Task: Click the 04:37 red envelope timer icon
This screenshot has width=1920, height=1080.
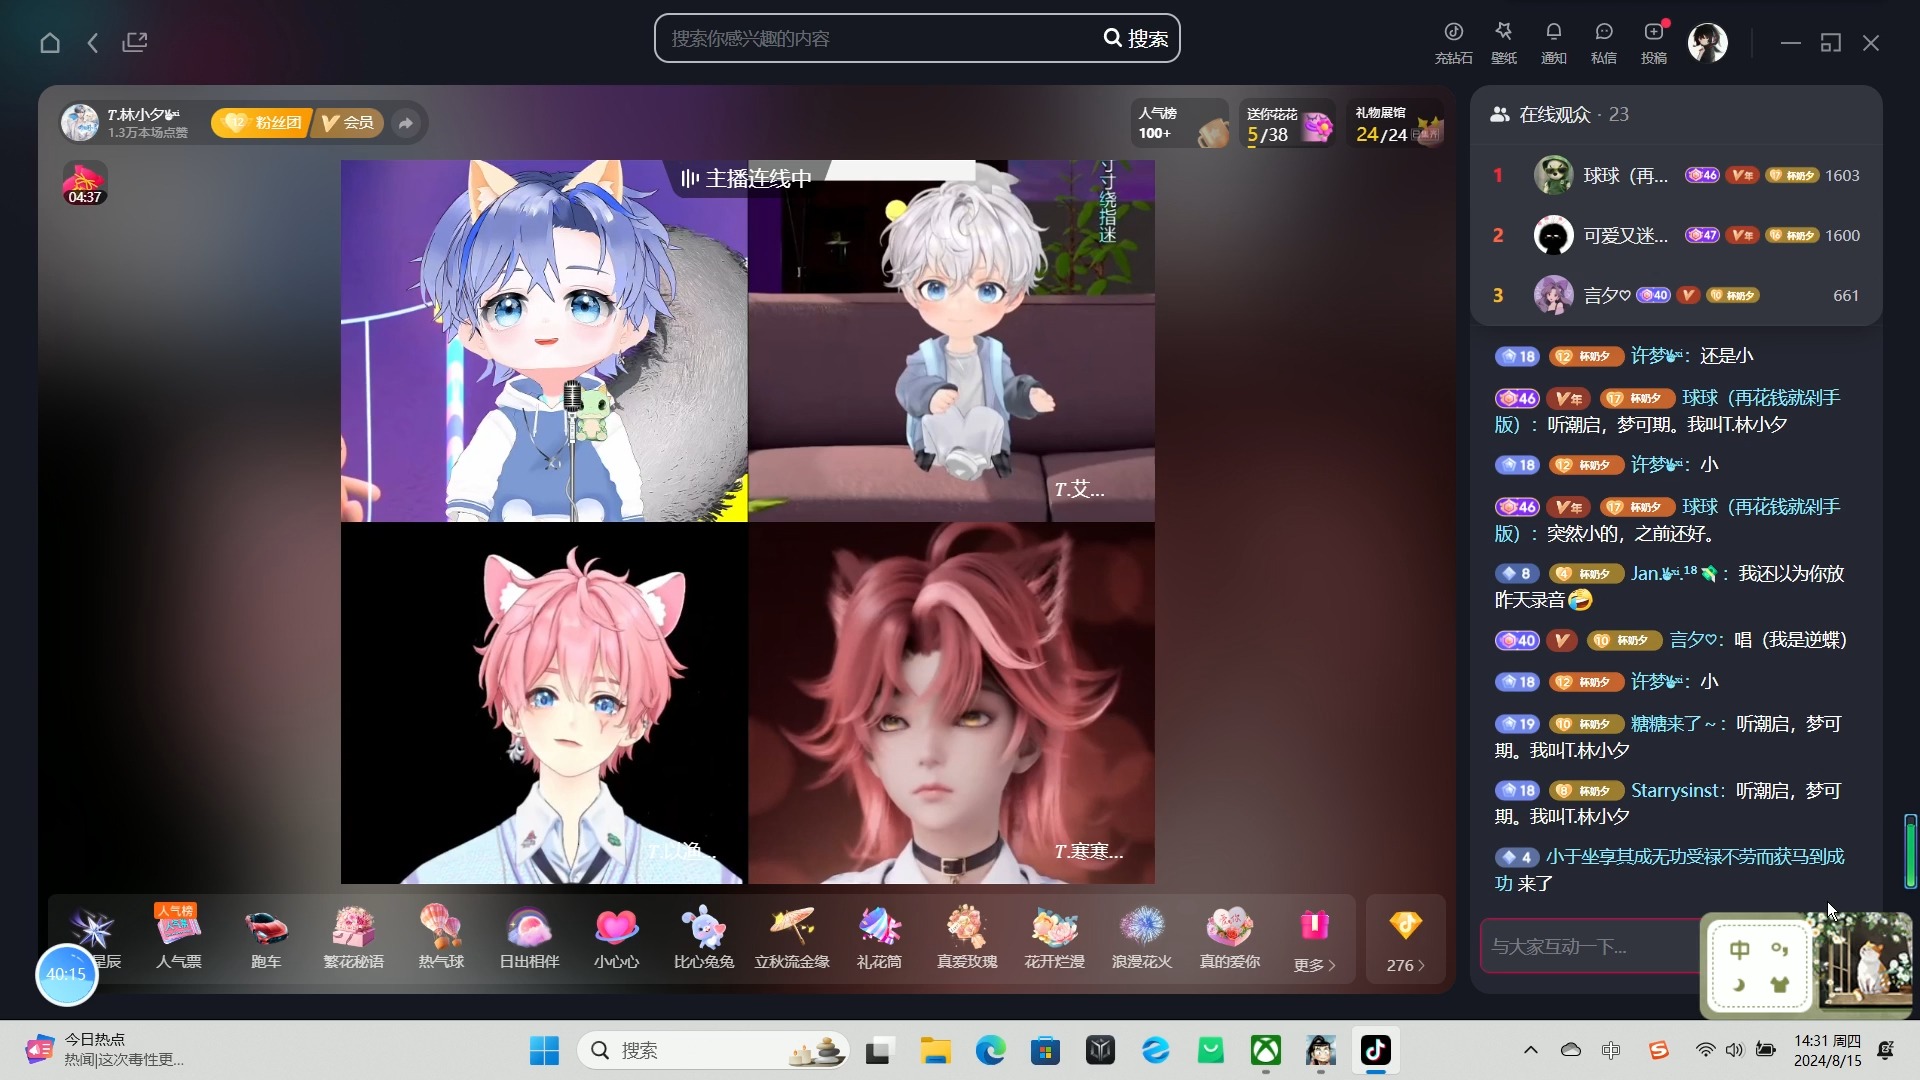Action: click(85, 183)
